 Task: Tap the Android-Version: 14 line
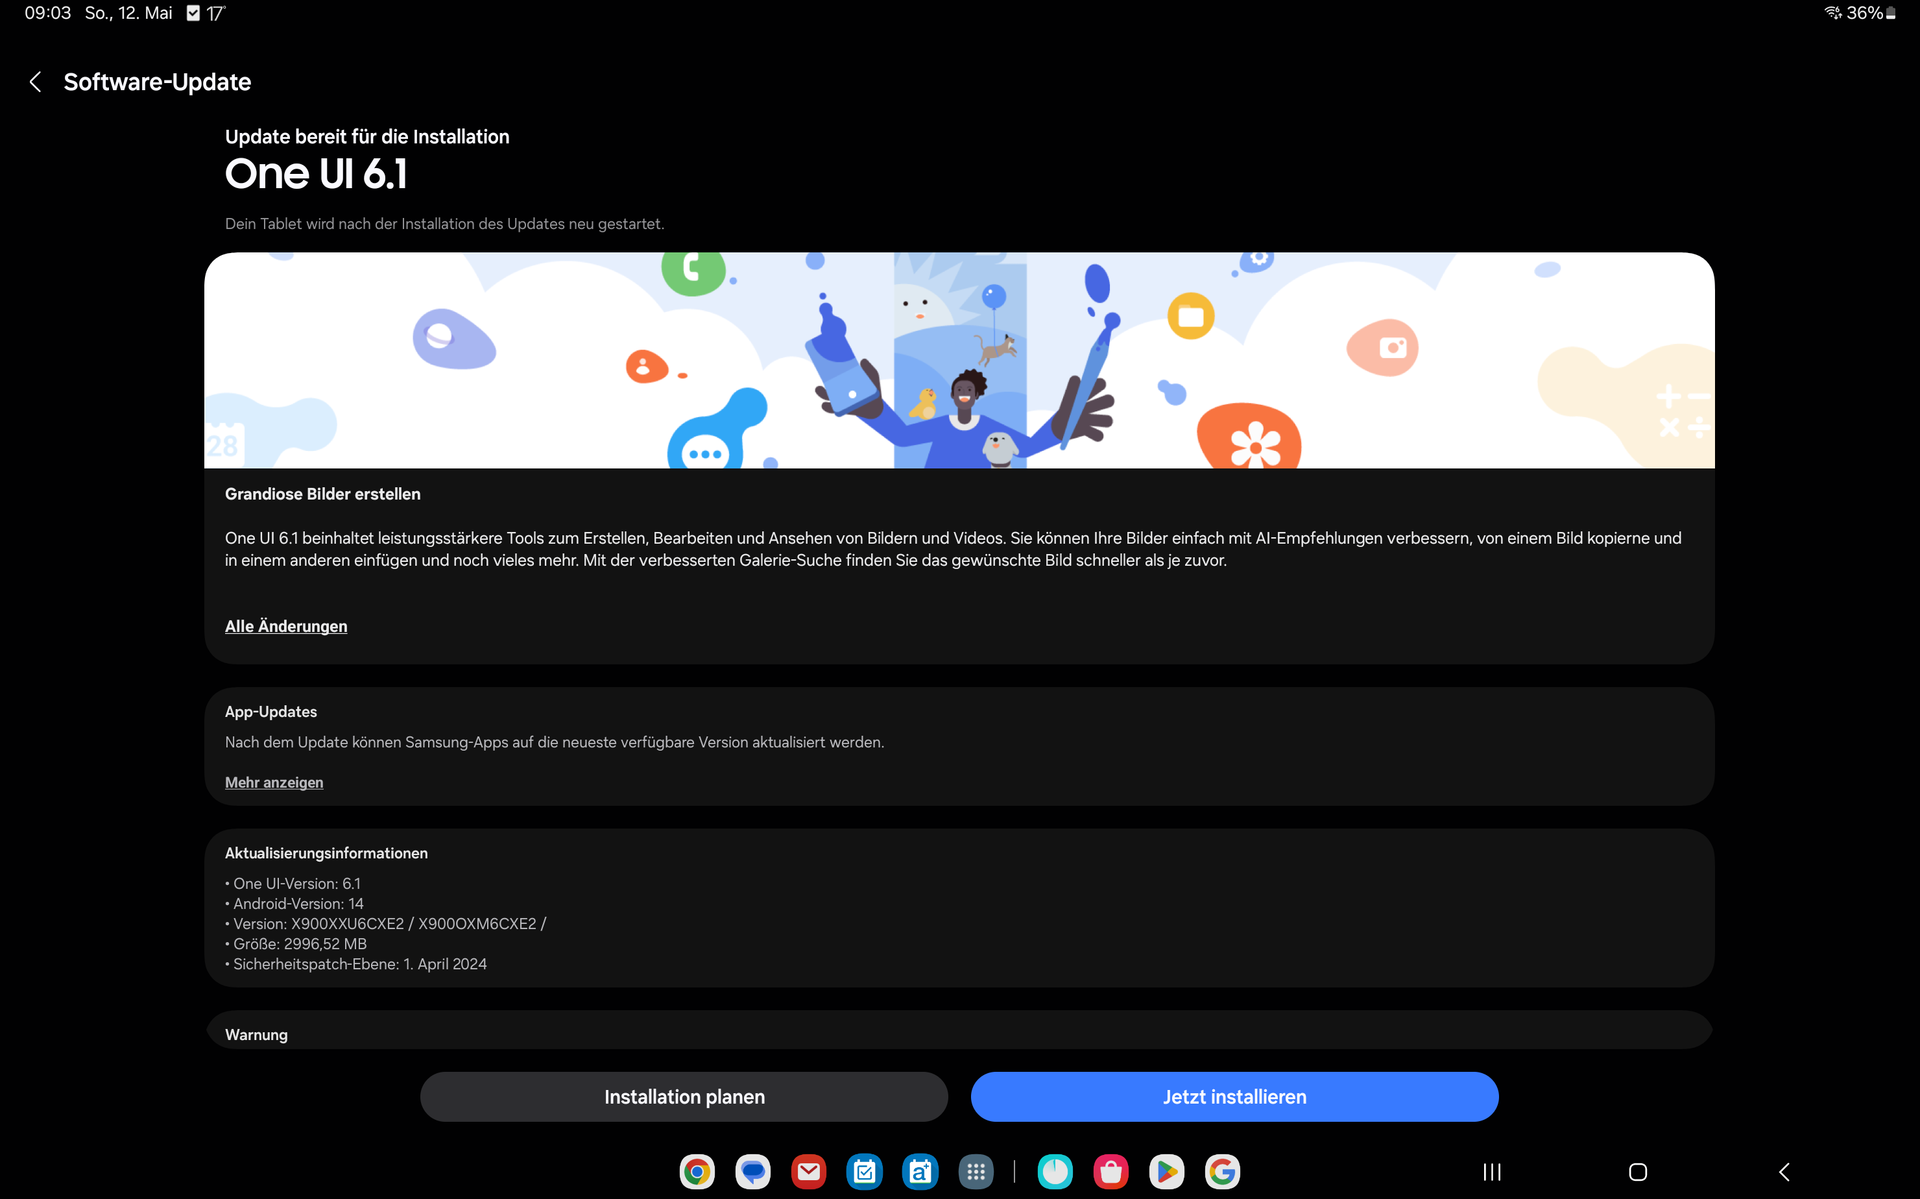[294, 903]
